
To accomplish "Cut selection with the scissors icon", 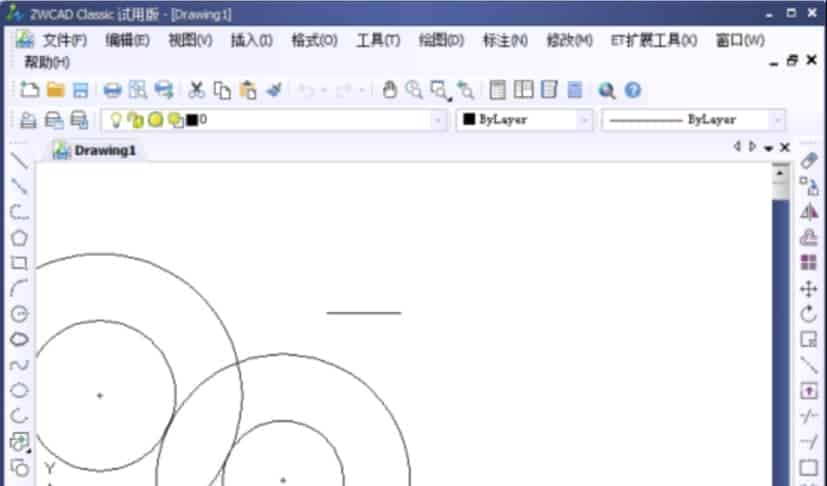I will 196,90.
